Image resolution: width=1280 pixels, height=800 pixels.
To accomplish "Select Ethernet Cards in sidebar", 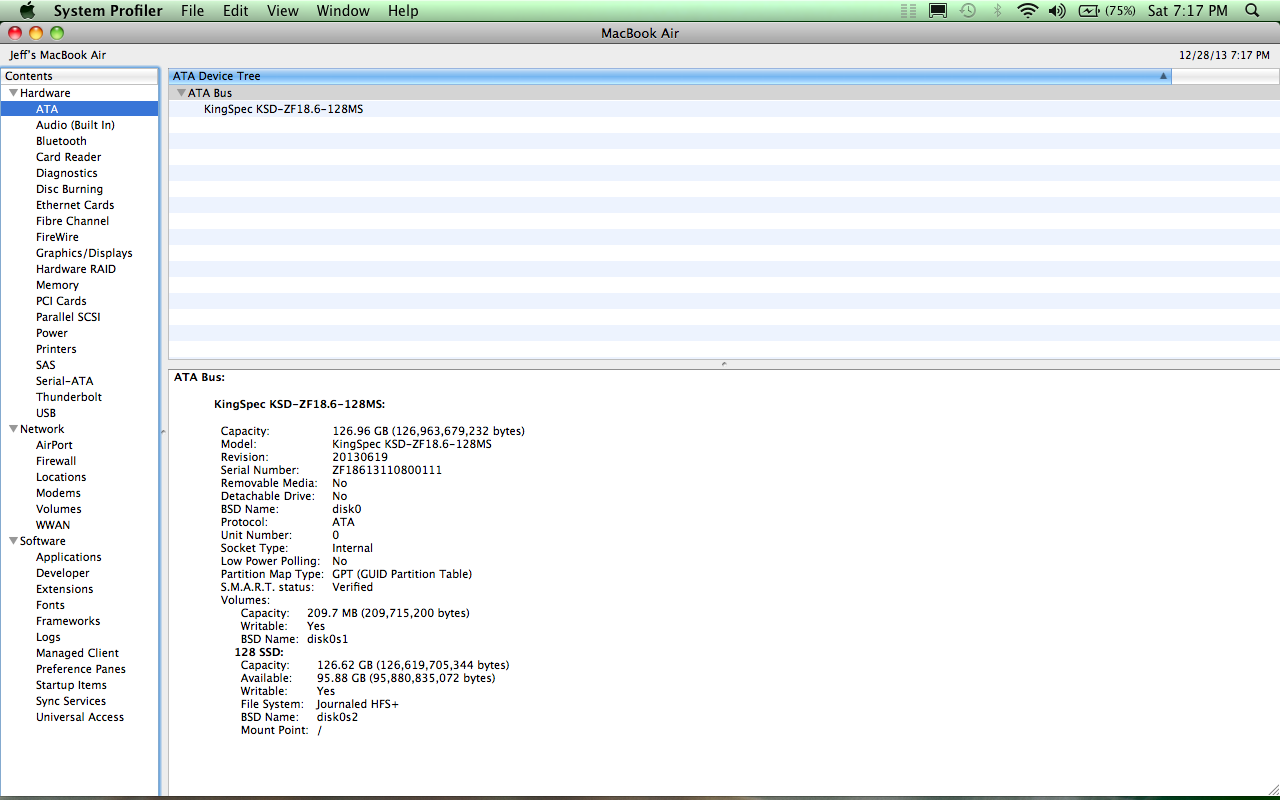I will point(75,205).
